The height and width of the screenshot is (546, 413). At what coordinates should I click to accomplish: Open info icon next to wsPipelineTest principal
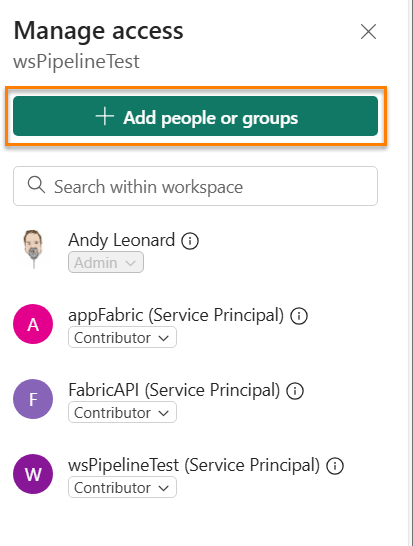click(335, 466)
